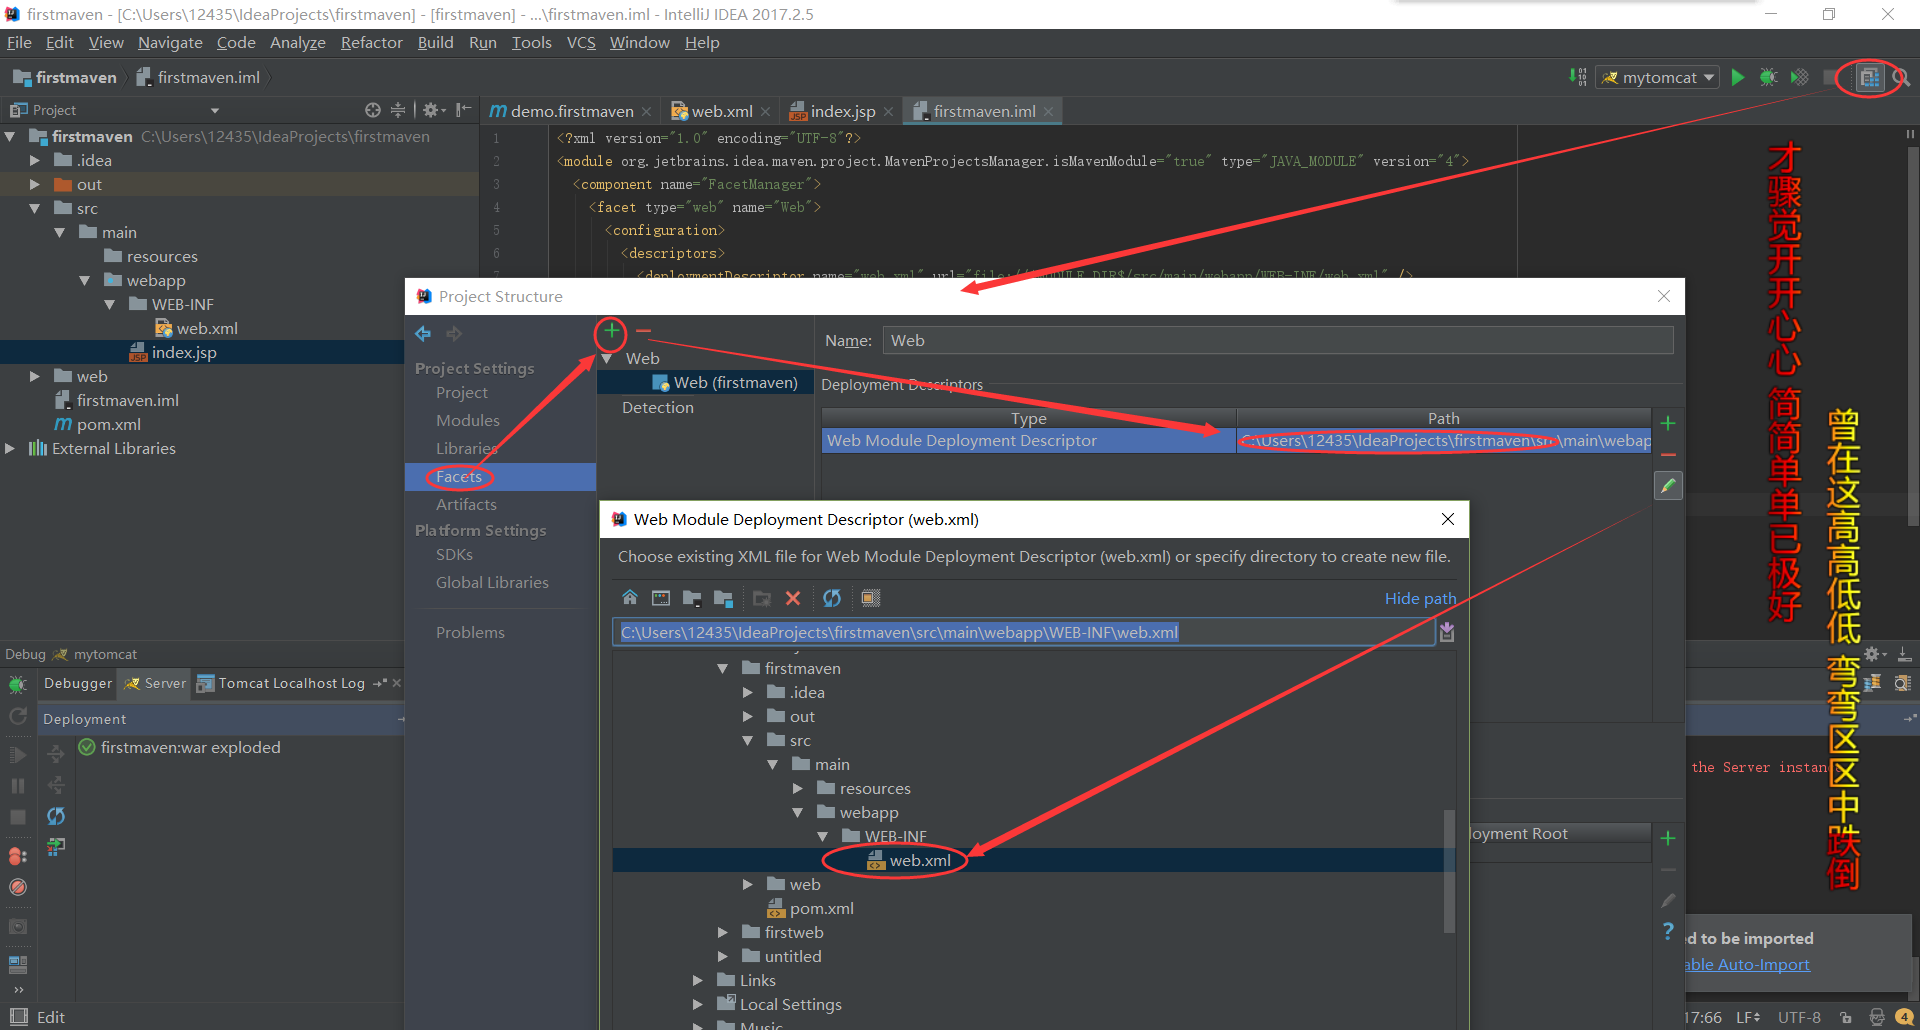Go to desktop directory in file chooser
The image size is (1920, 1030).
pyautogui.click(x=661, y=598)
